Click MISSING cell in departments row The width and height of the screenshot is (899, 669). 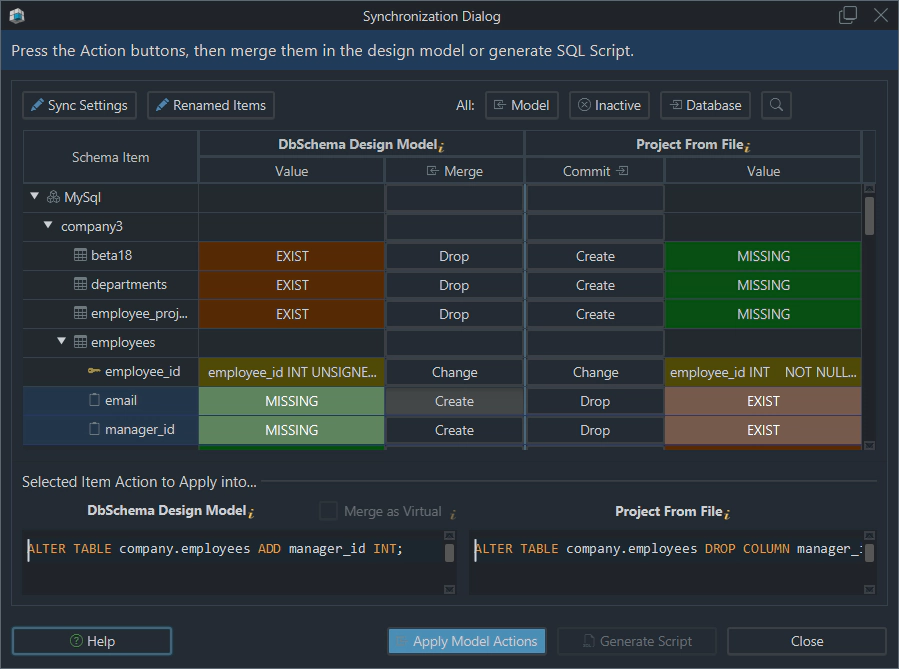(763, 285)
